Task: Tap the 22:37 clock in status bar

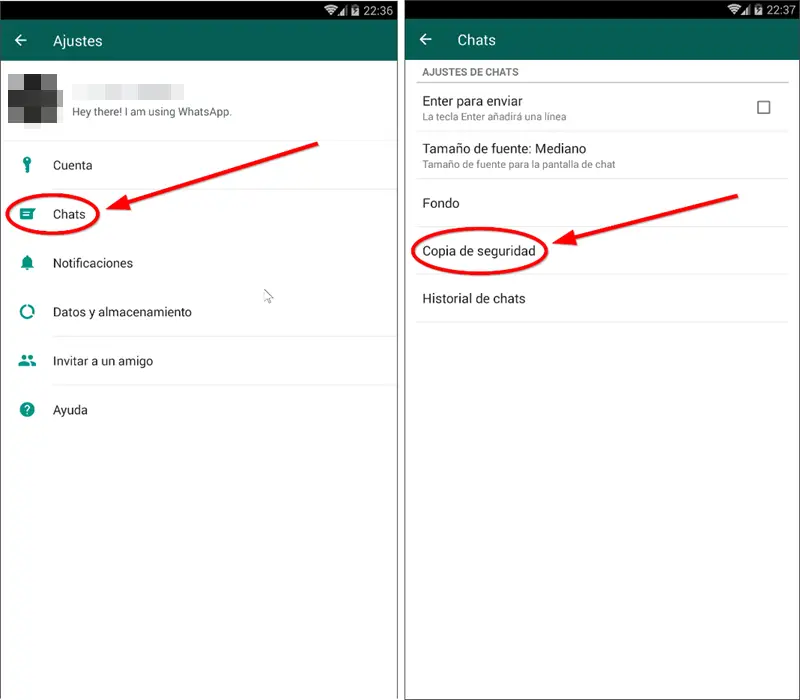Action: click(x=781, y=10)
